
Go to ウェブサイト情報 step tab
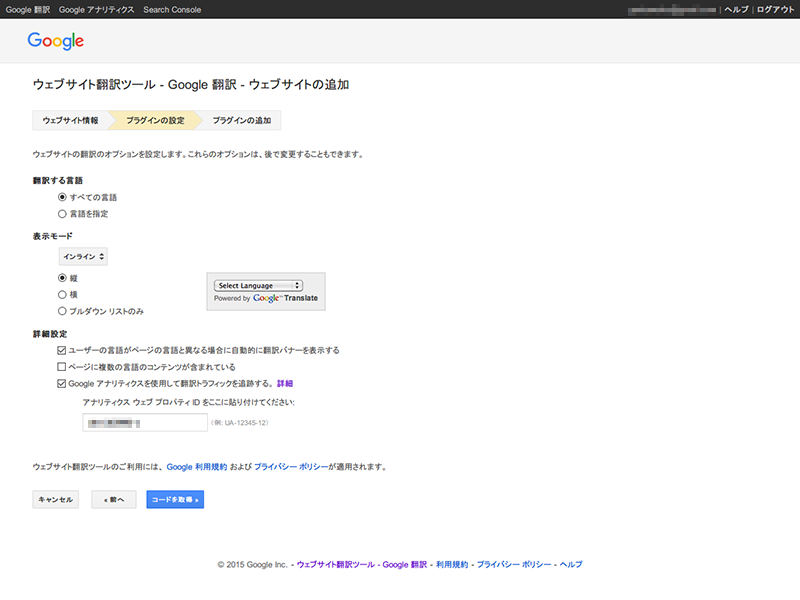pyautogui.click(x=70, y=120)
